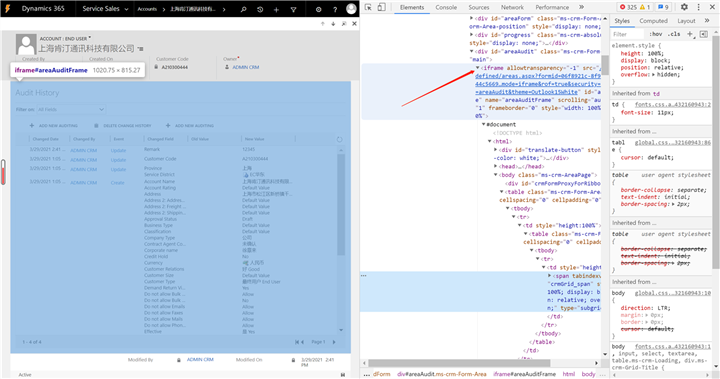The width and height of the screenshot is (720, 379).
Task: Collapse the areaAudit div node
Action: tap(471, 51)
